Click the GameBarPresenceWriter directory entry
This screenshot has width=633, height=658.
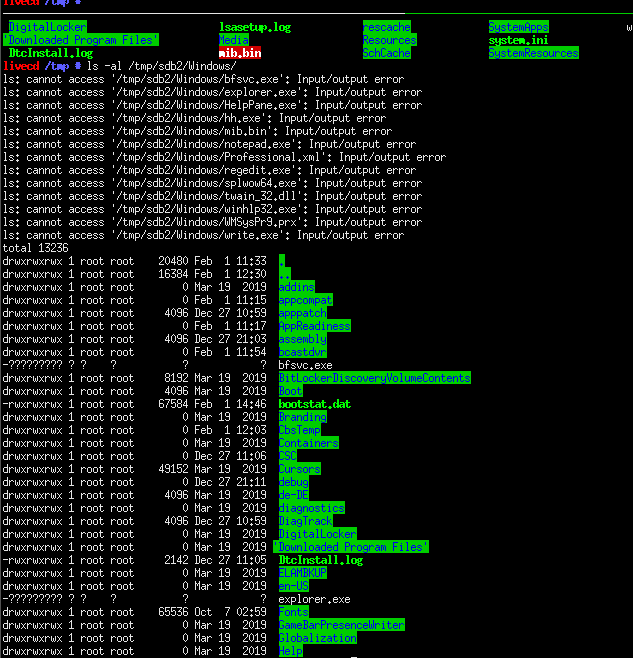coord(342,626)
